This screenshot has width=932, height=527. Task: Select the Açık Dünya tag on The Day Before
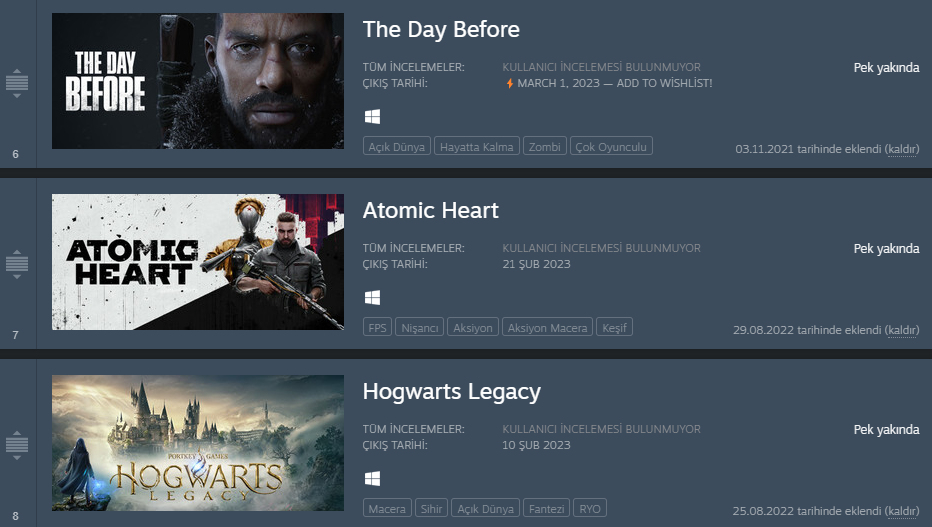(396, 147)
